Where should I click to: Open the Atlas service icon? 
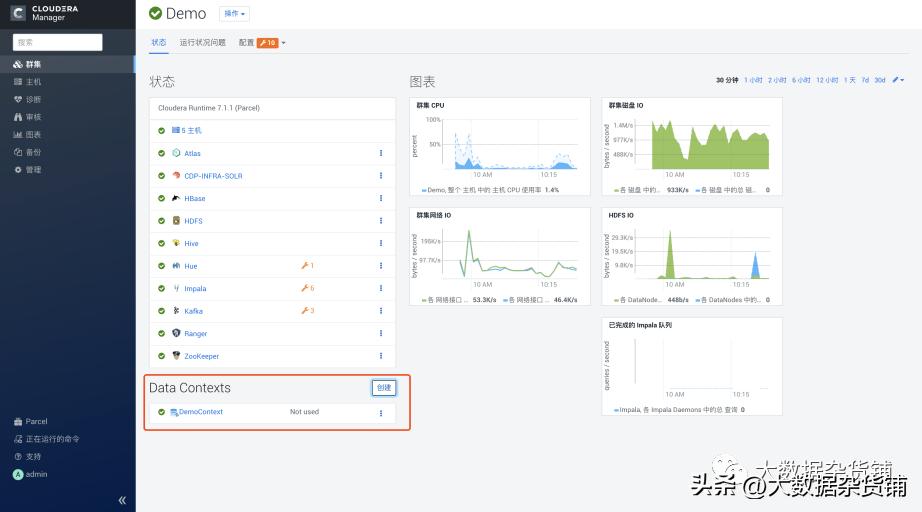(x=176, y=153)
